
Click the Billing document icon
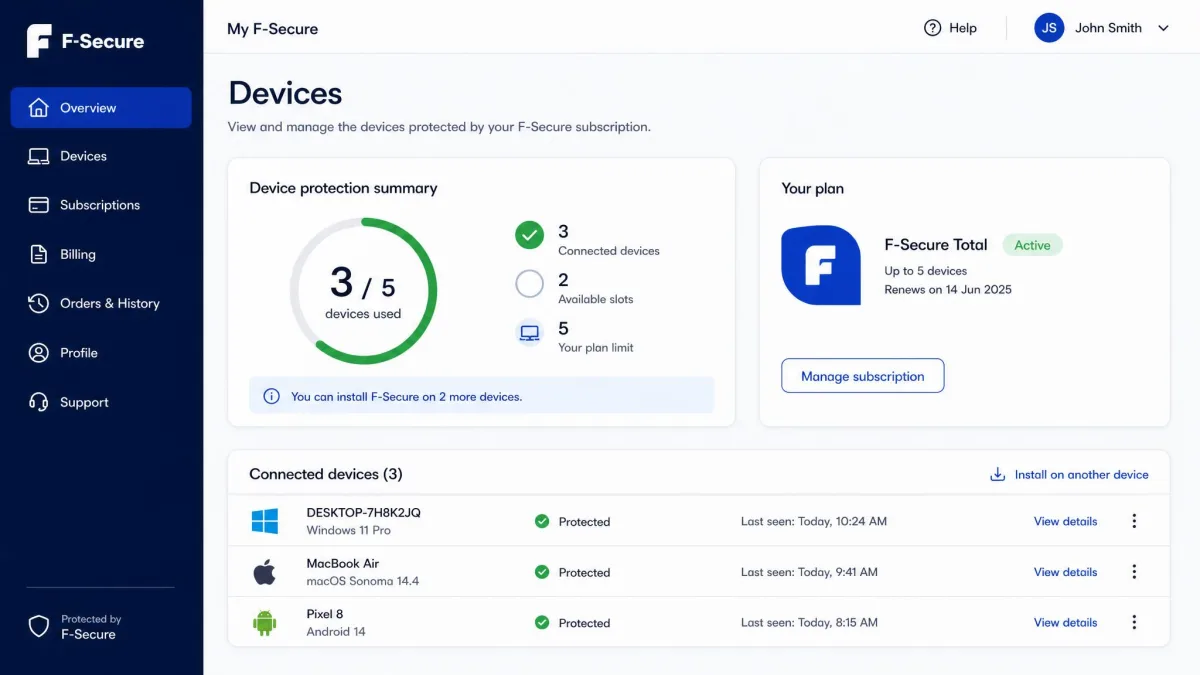(38, 254)
